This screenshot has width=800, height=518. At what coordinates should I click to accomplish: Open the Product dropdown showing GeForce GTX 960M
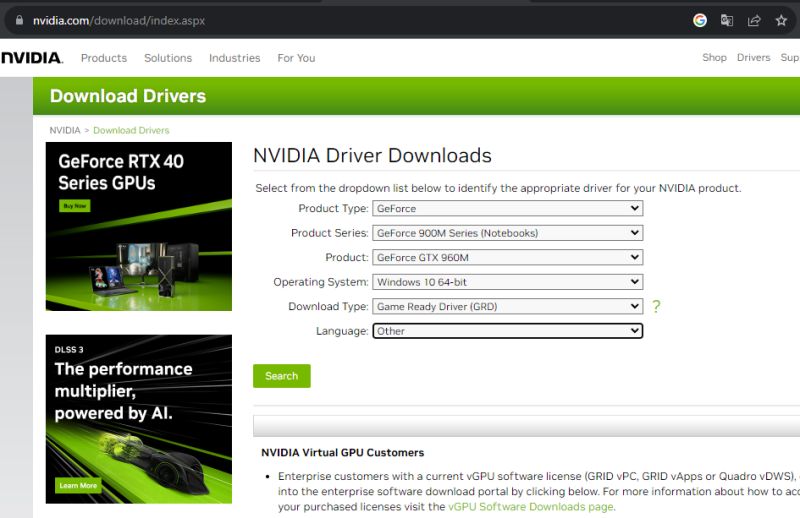tap(508, 257)
